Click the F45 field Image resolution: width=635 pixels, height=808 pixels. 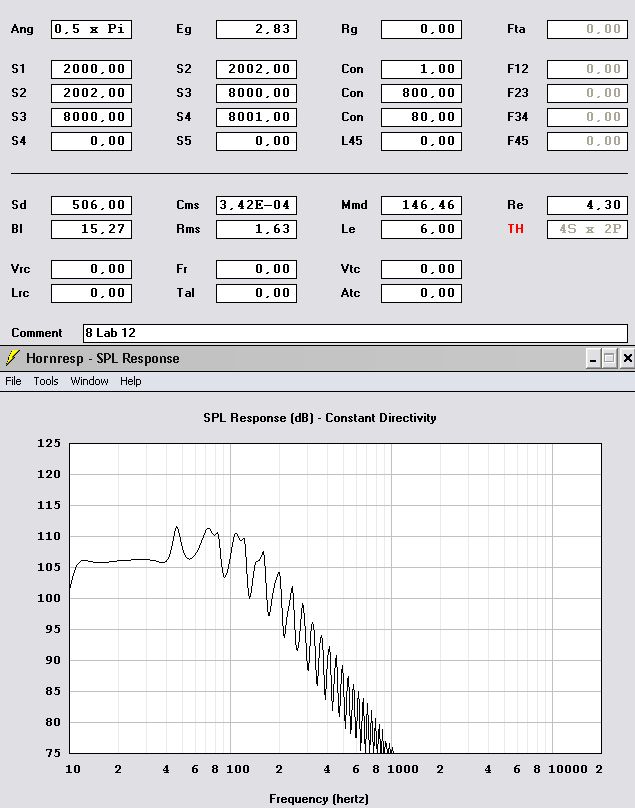587,141
